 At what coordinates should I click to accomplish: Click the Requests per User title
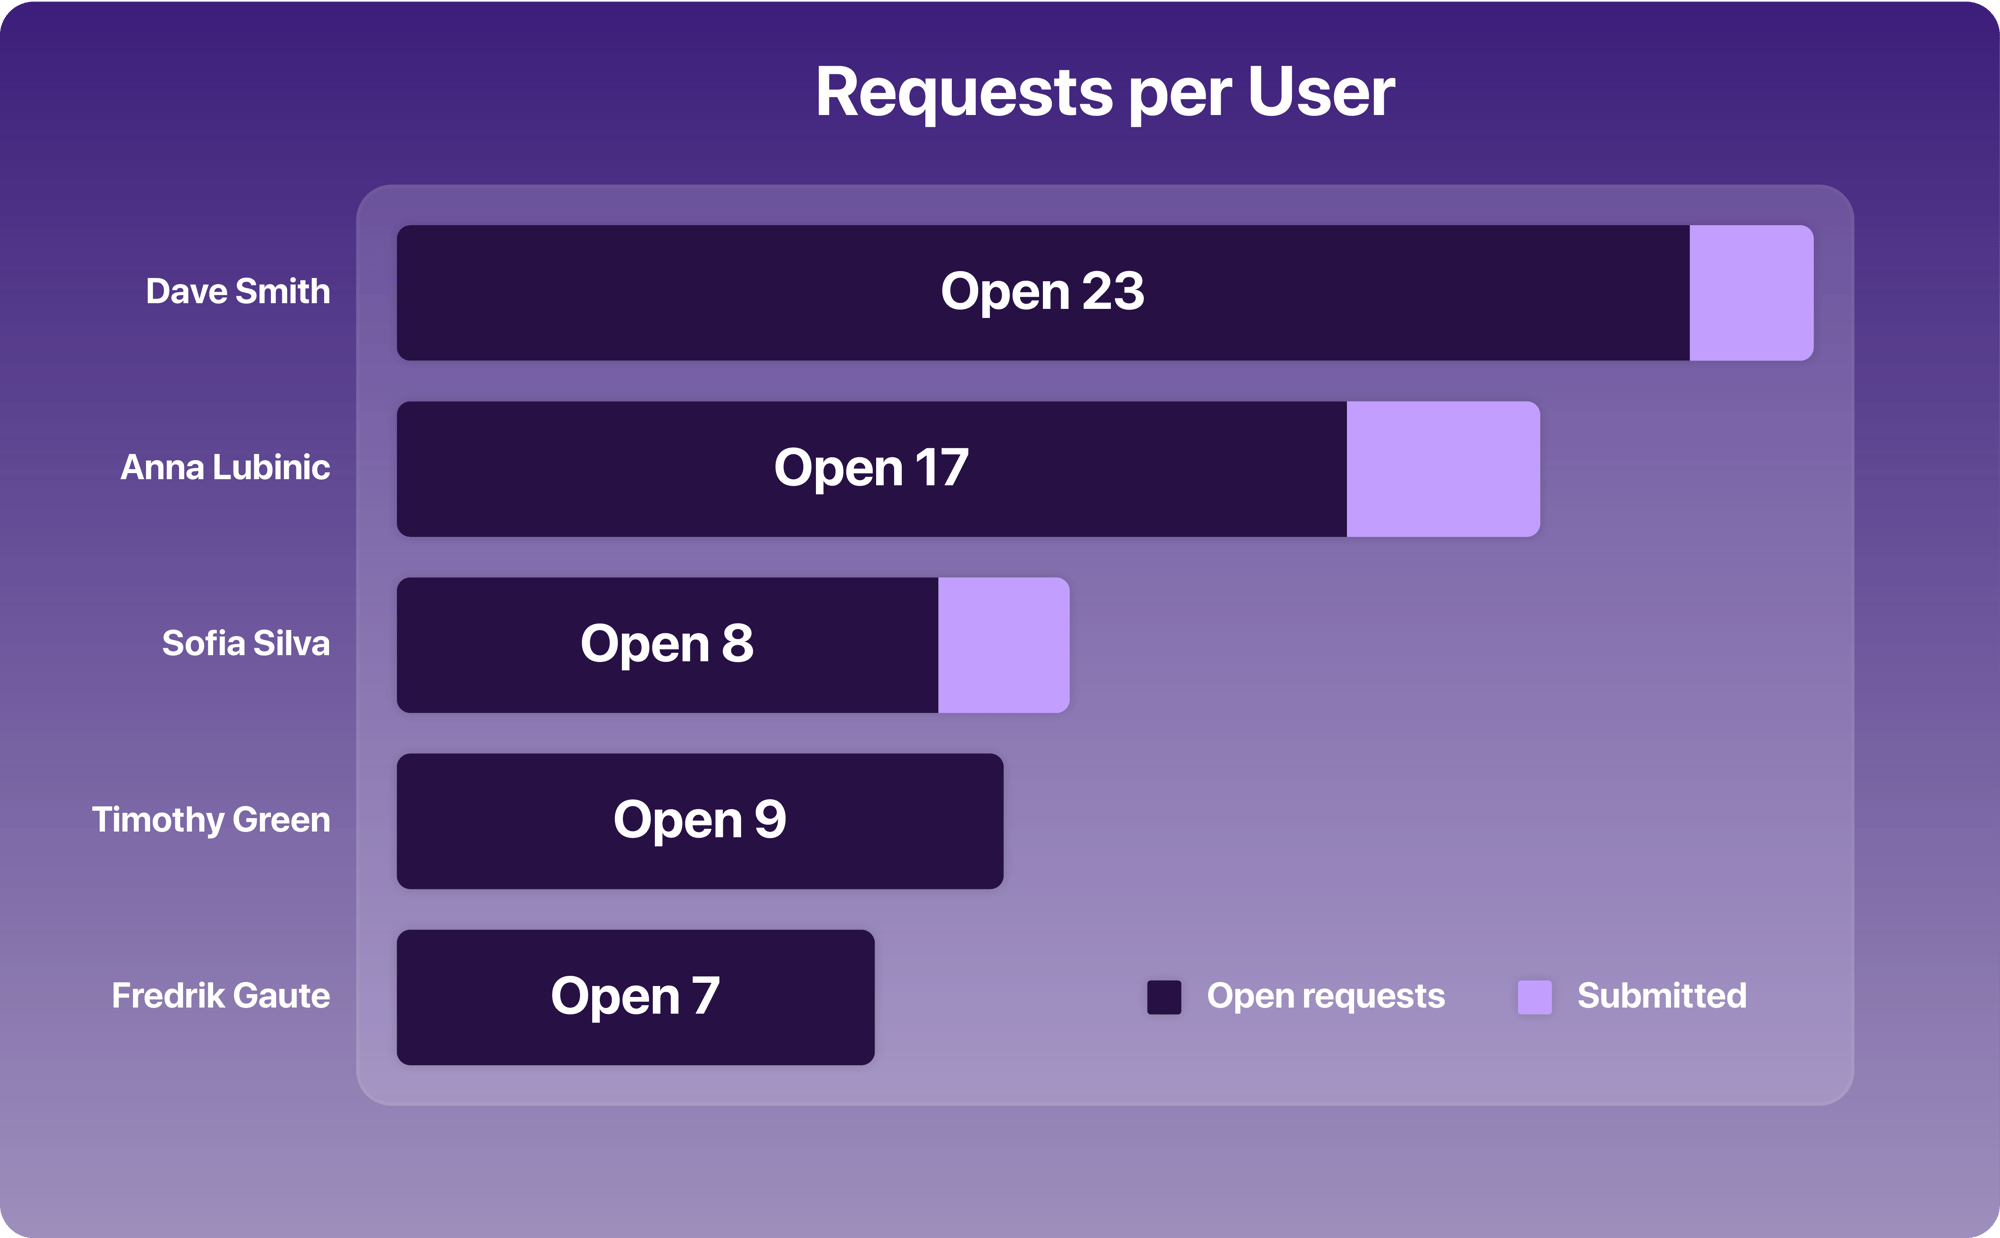click(1104, 92)
